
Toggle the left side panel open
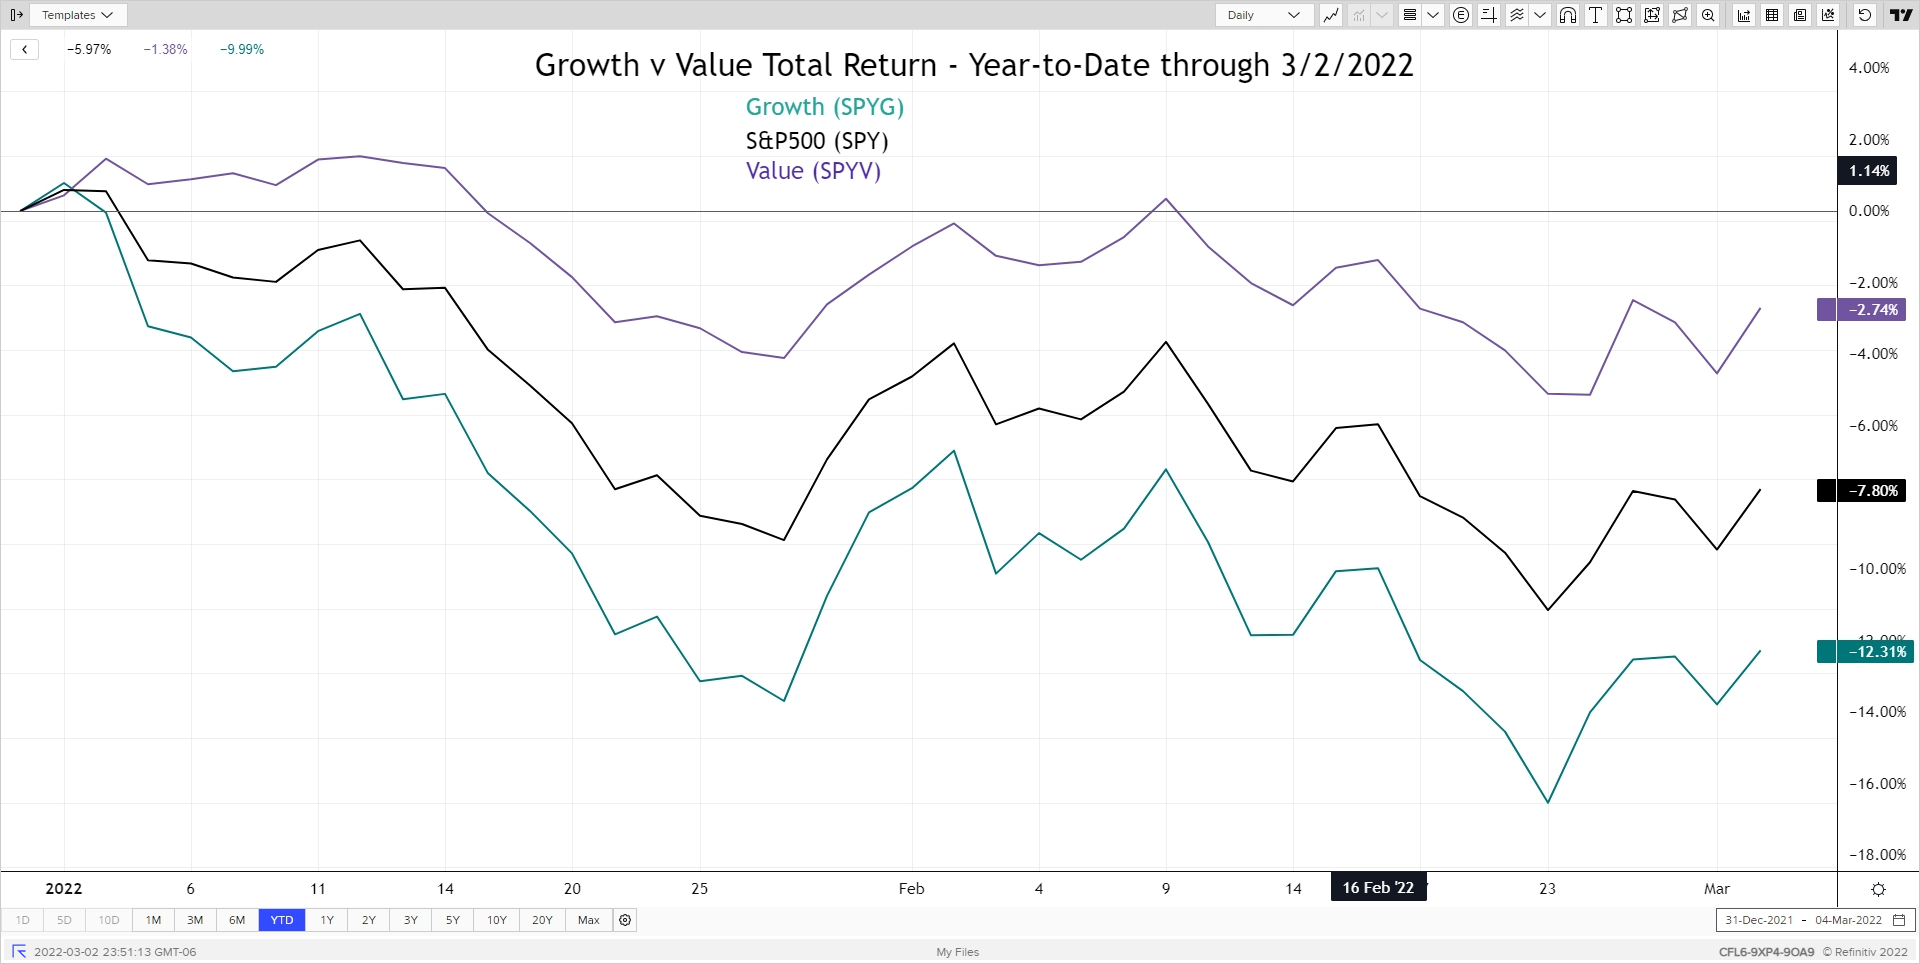(16, 15)
